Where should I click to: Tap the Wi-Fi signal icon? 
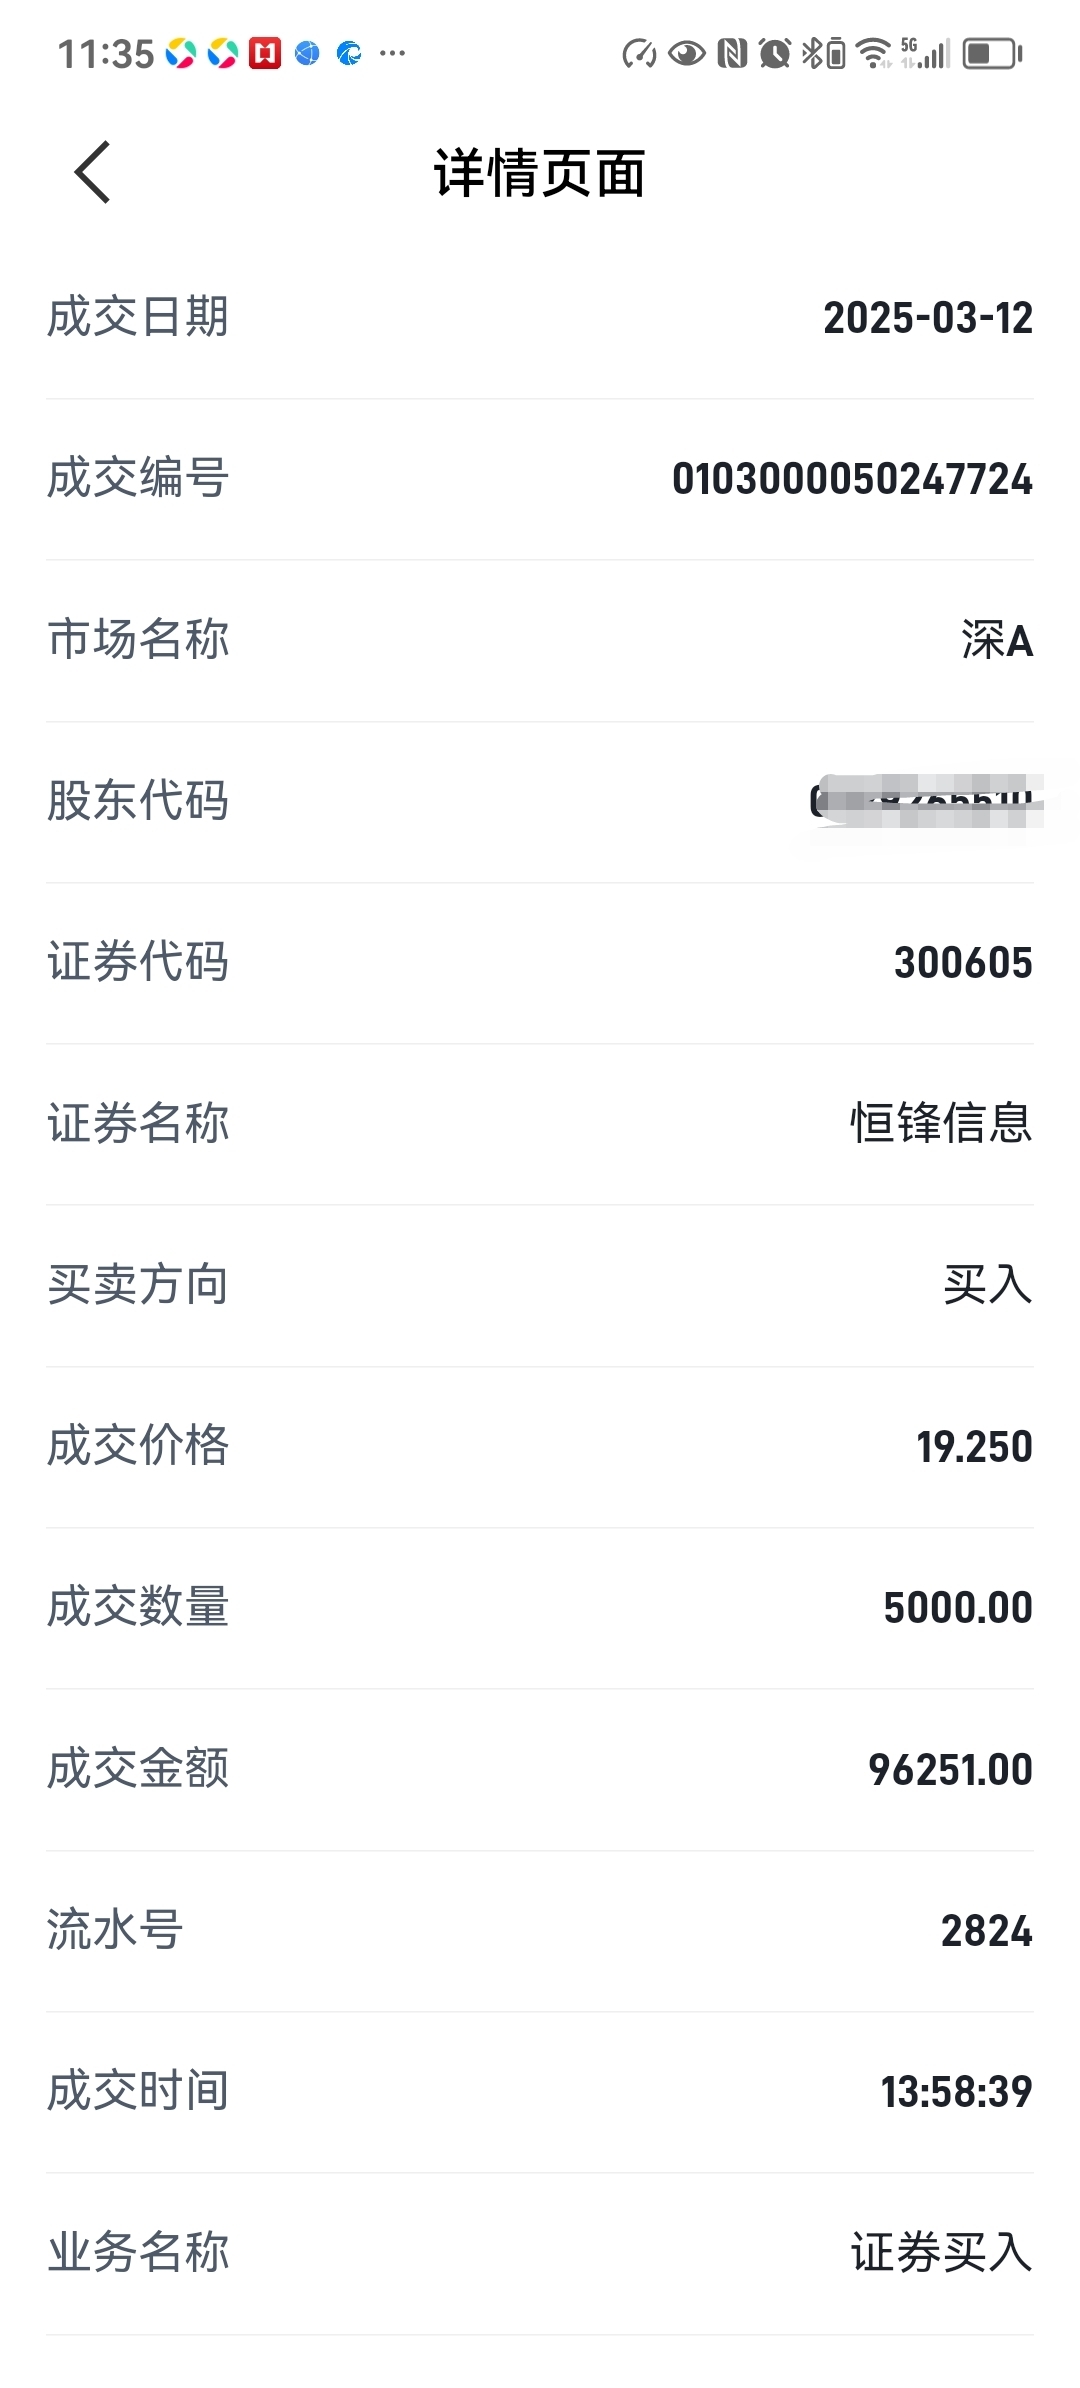875,53
